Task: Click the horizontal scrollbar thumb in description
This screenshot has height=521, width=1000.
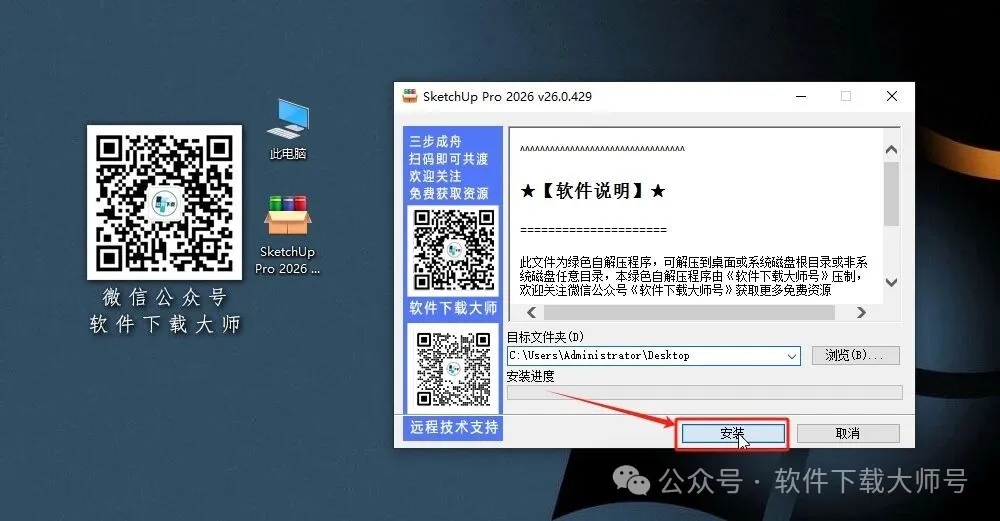Action: [689, 312]
